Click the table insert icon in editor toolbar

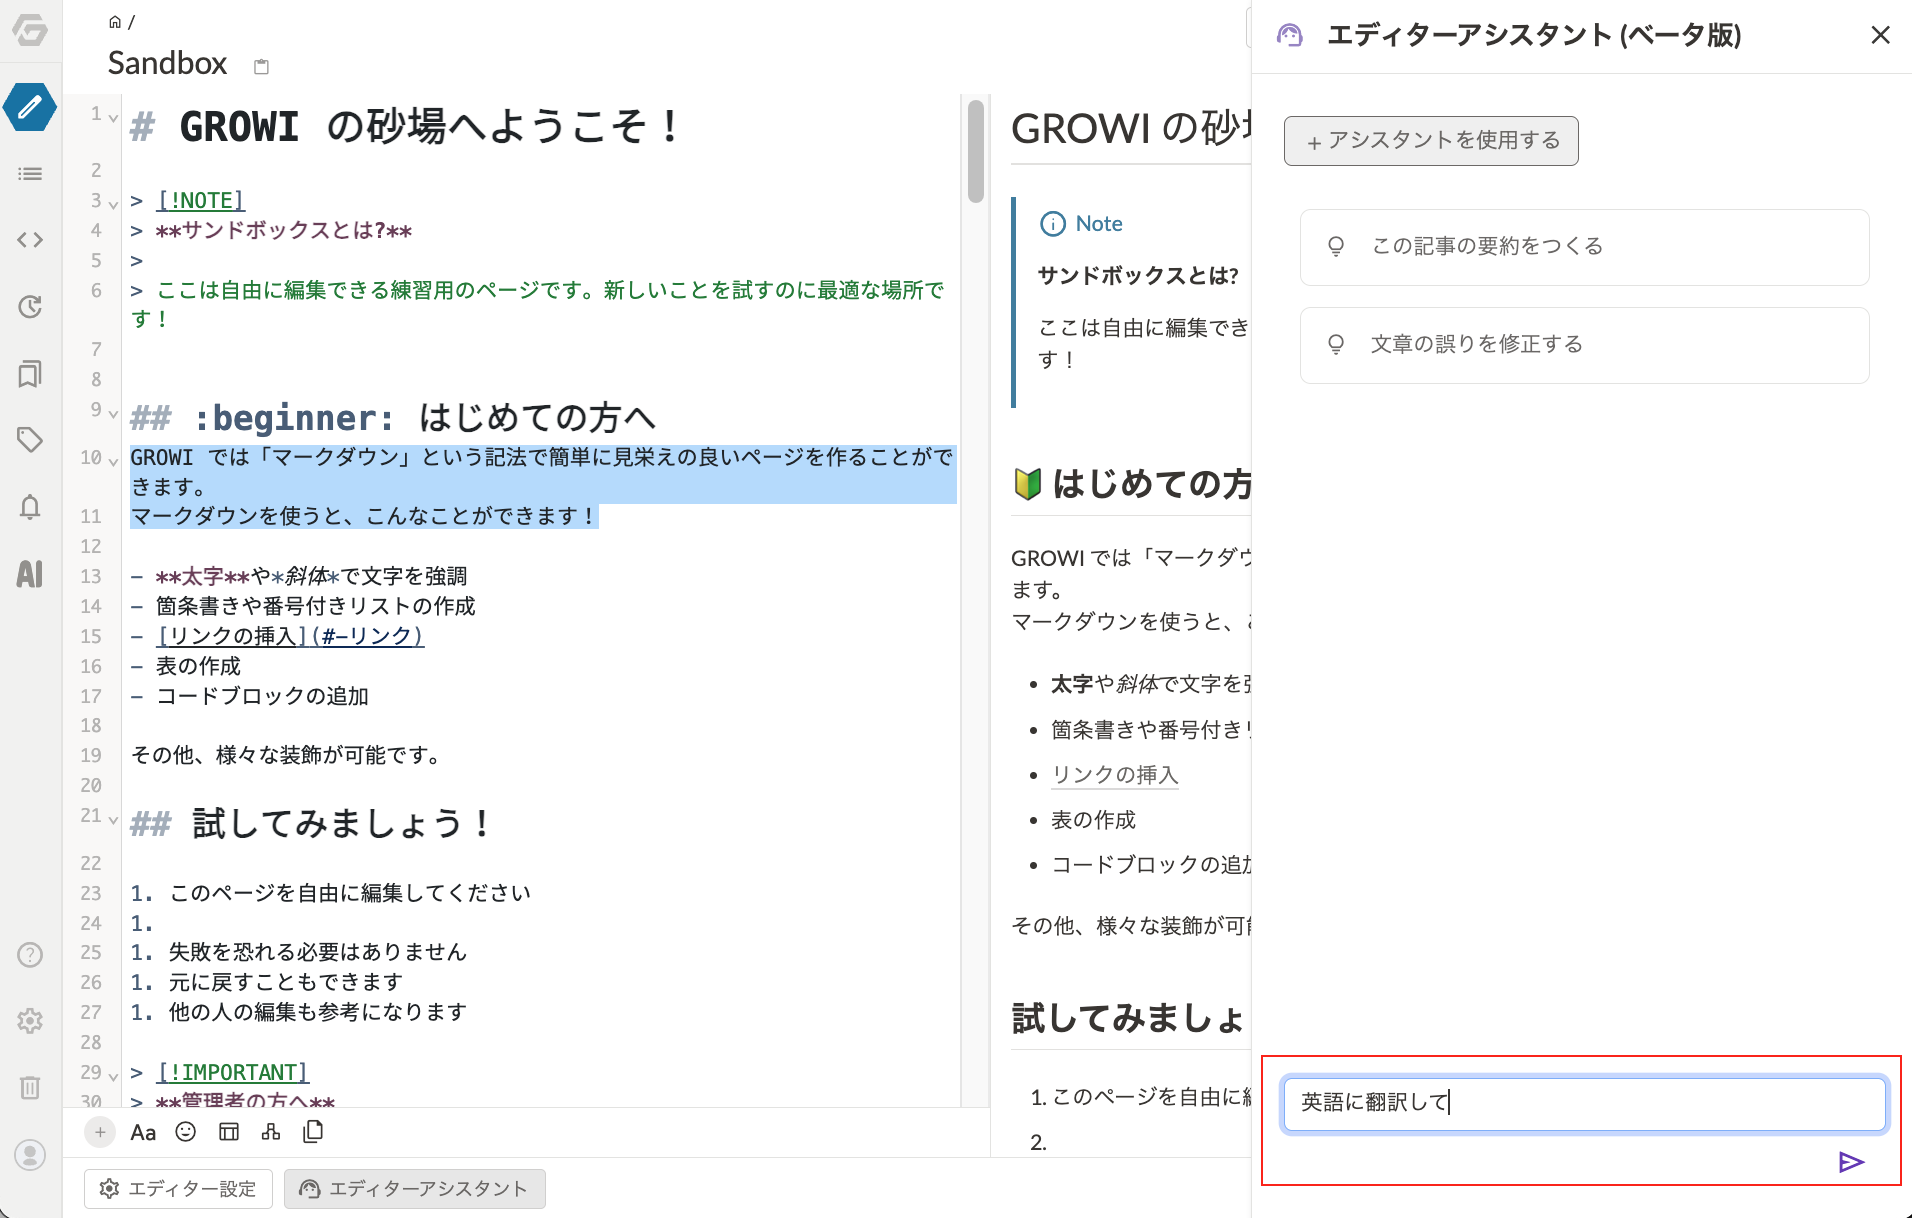click(229, 1132)
